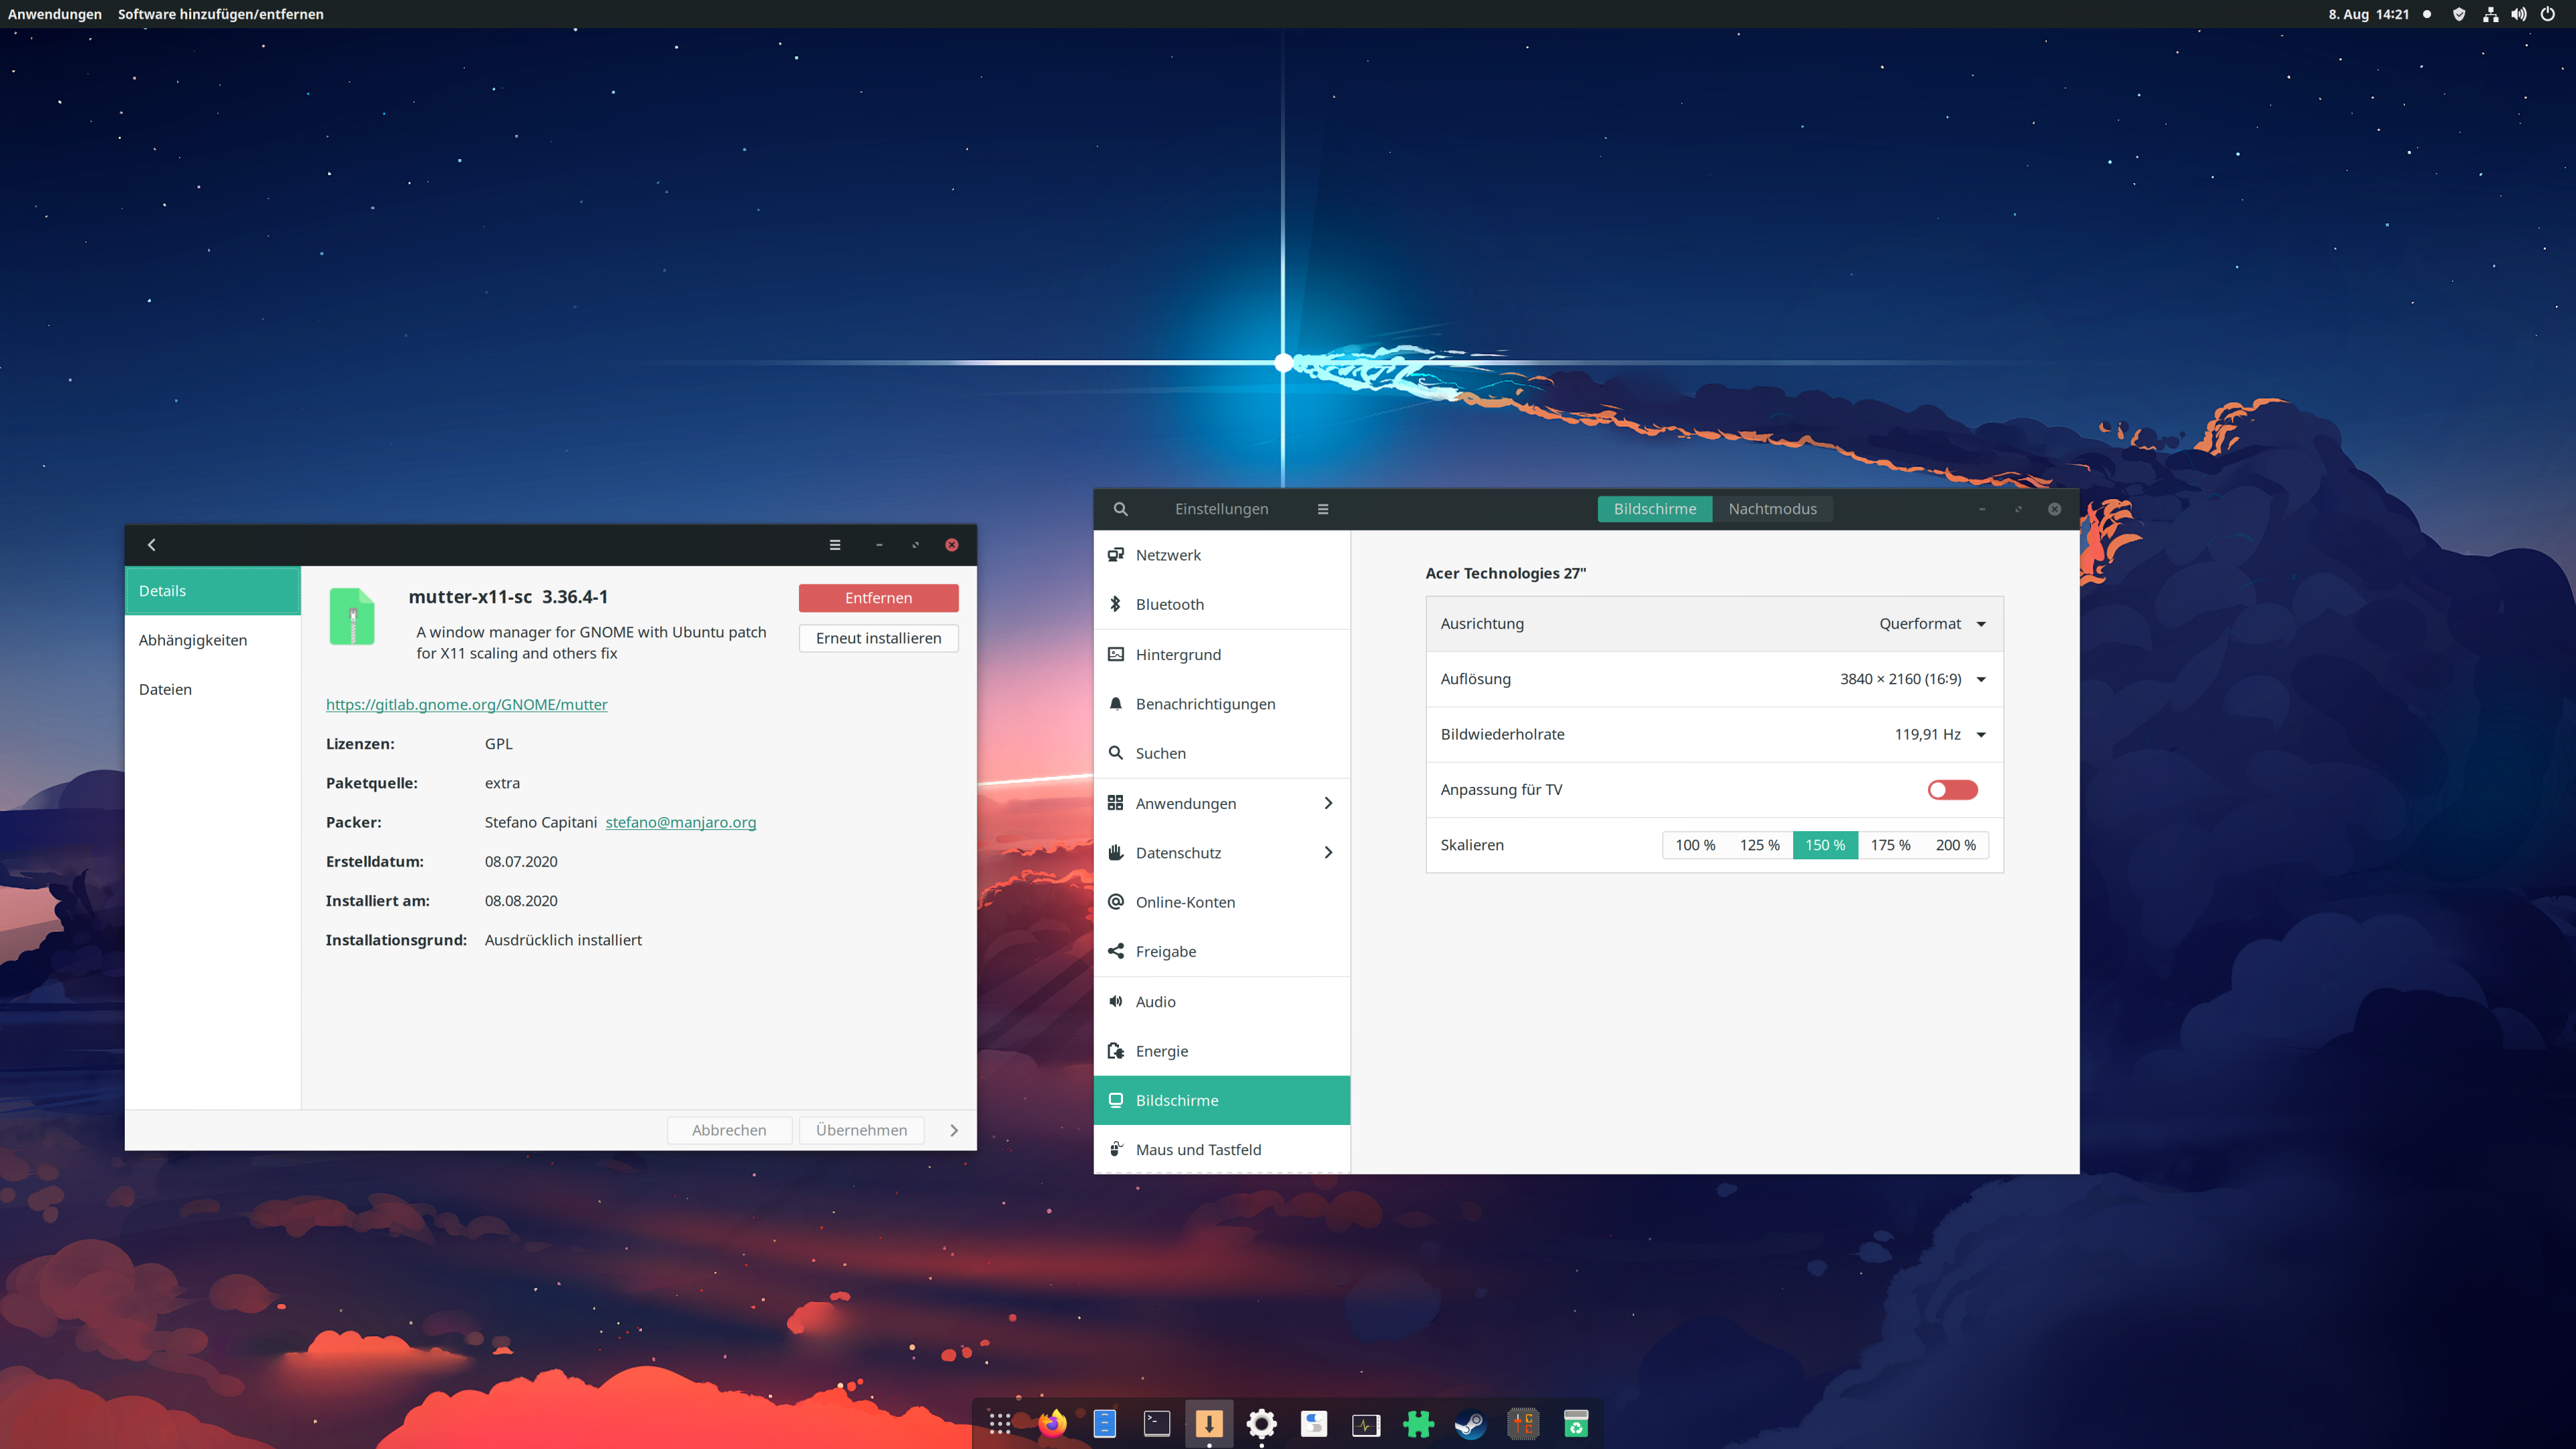Click the terminal icon in the taskbar
The width and height of the screenshot is (2576, 1449).
[1154, 1422]
